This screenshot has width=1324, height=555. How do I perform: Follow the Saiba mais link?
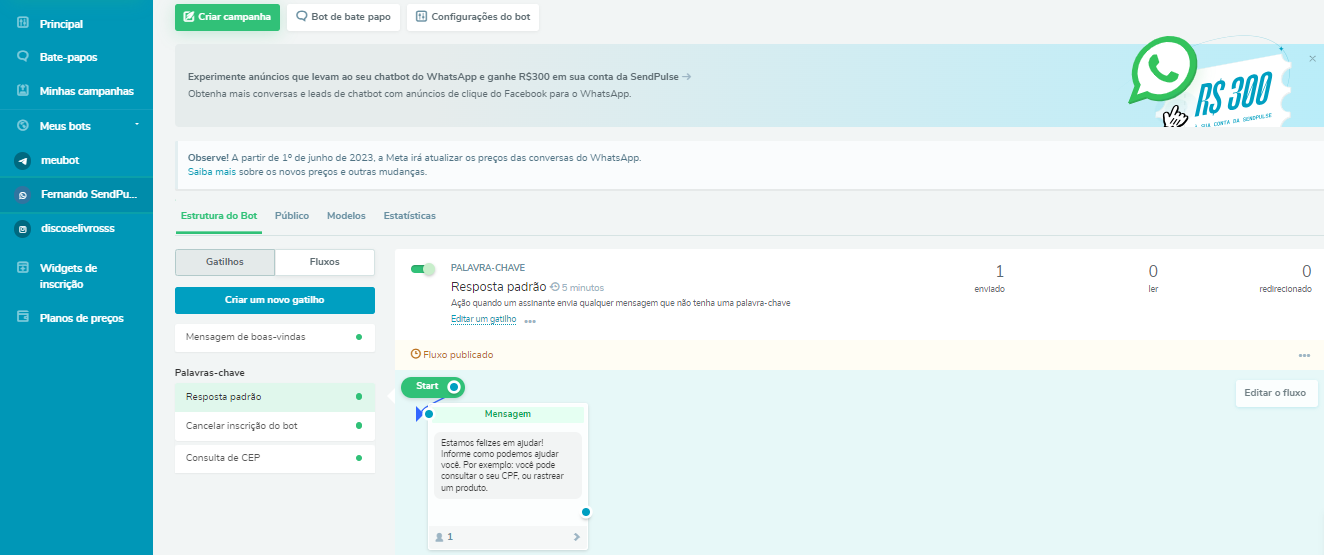pos(212,172)
